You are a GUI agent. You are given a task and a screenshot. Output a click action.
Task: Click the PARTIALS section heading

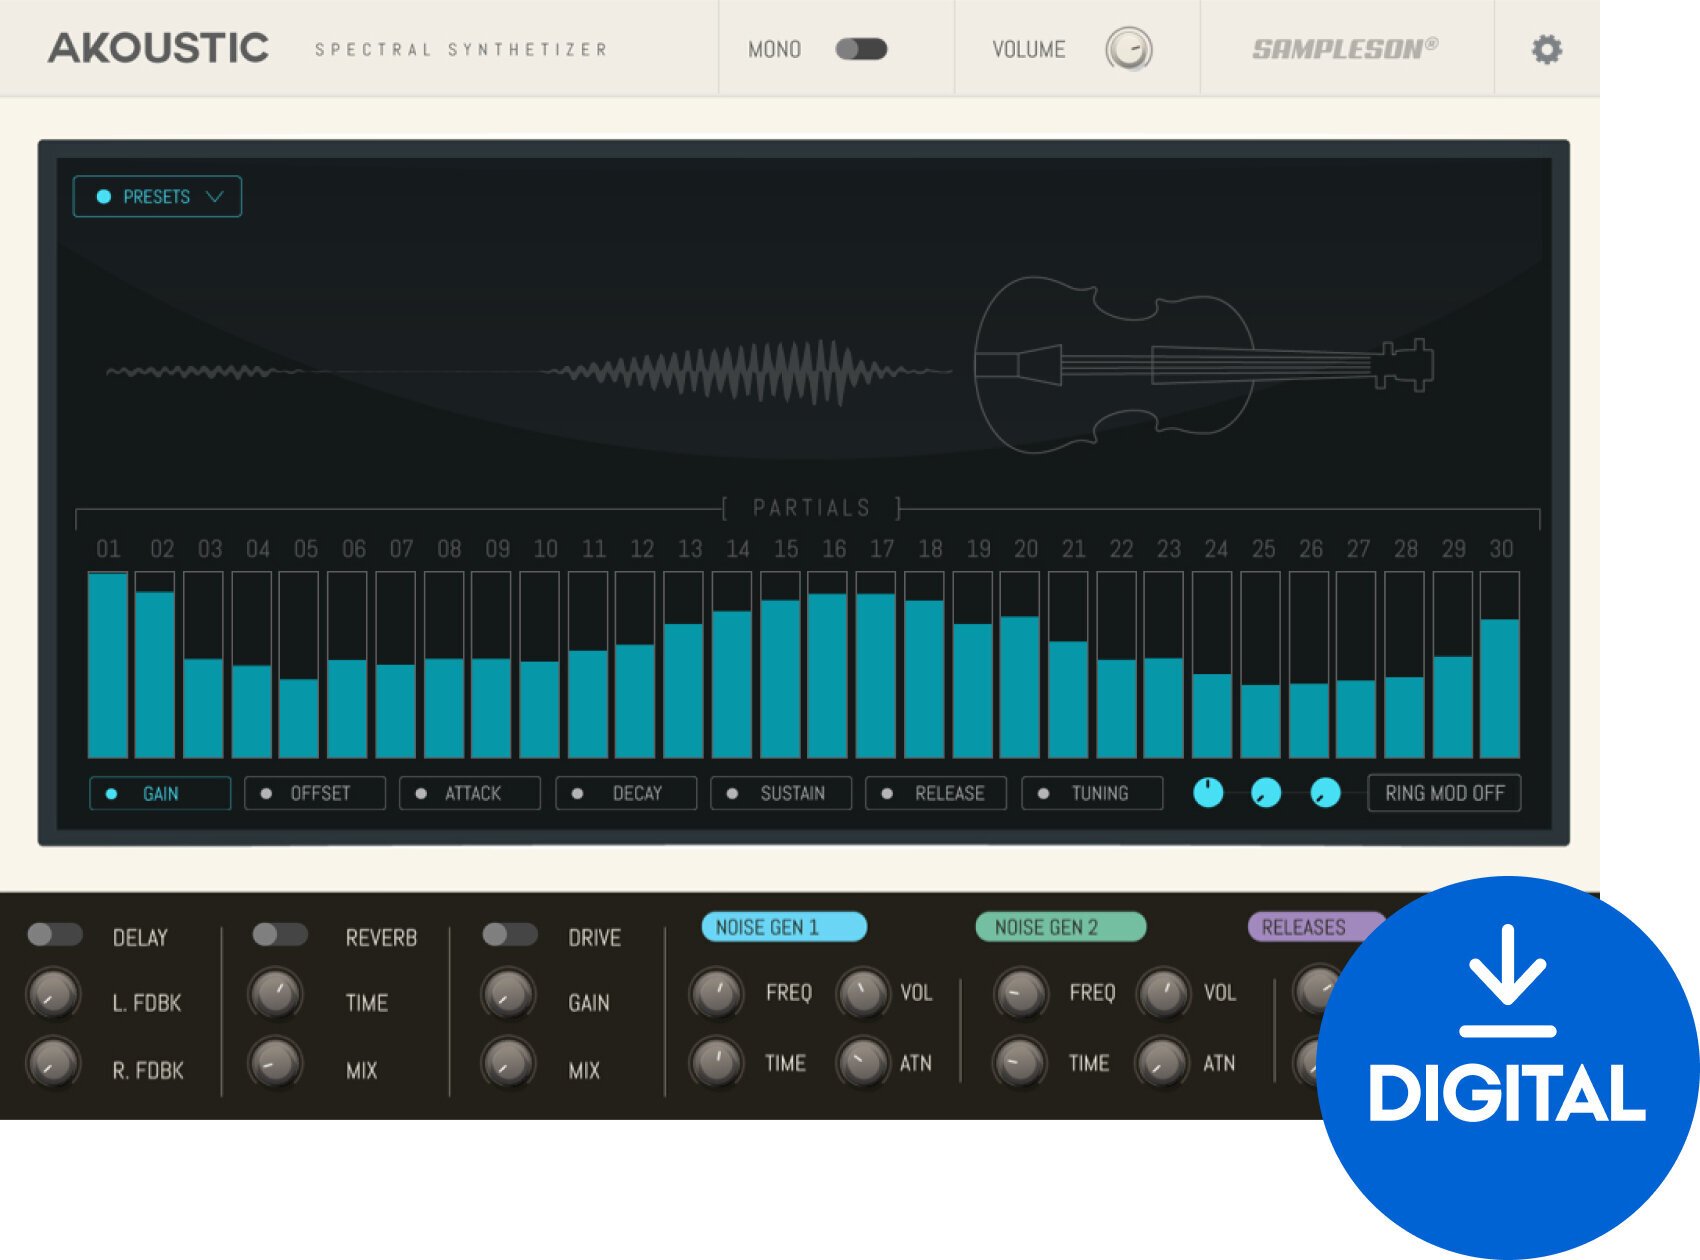[x=811, y=508]
